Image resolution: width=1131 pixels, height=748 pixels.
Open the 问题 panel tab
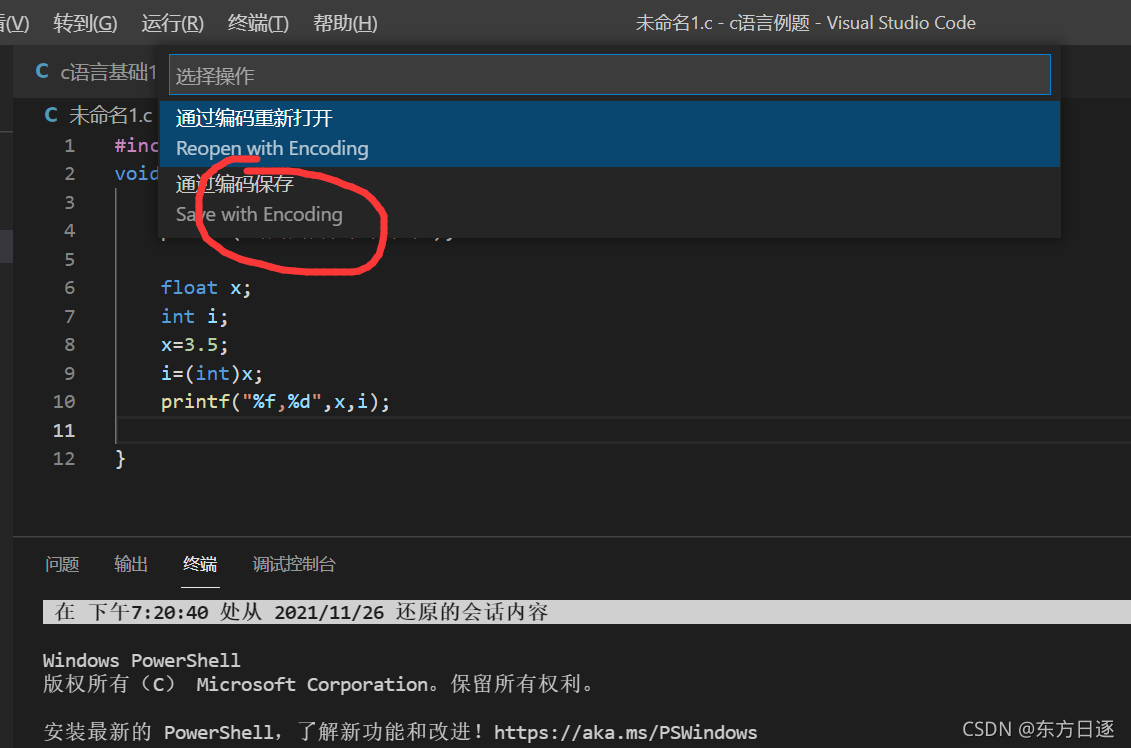62,563
